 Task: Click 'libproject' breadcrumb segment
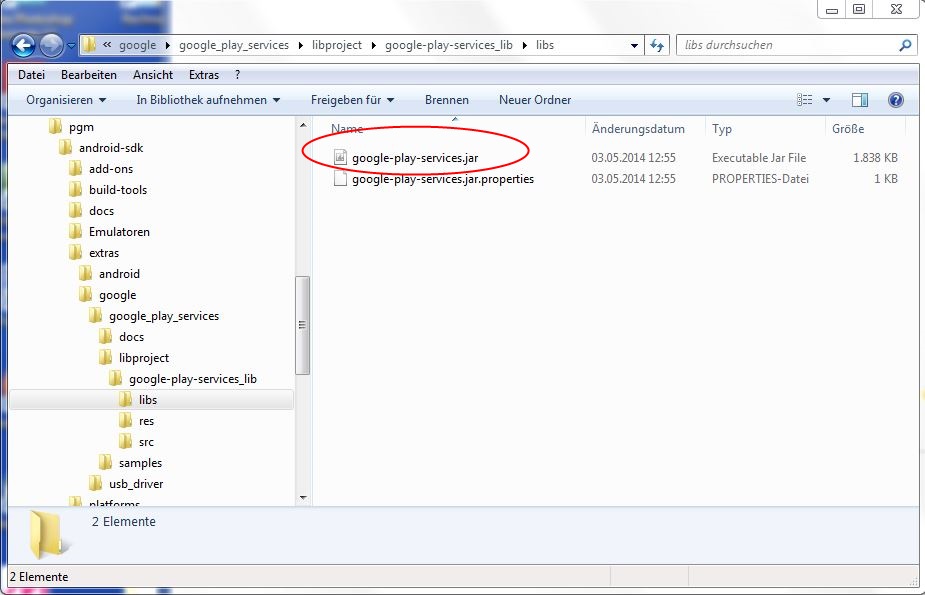(x=337, y=45)
